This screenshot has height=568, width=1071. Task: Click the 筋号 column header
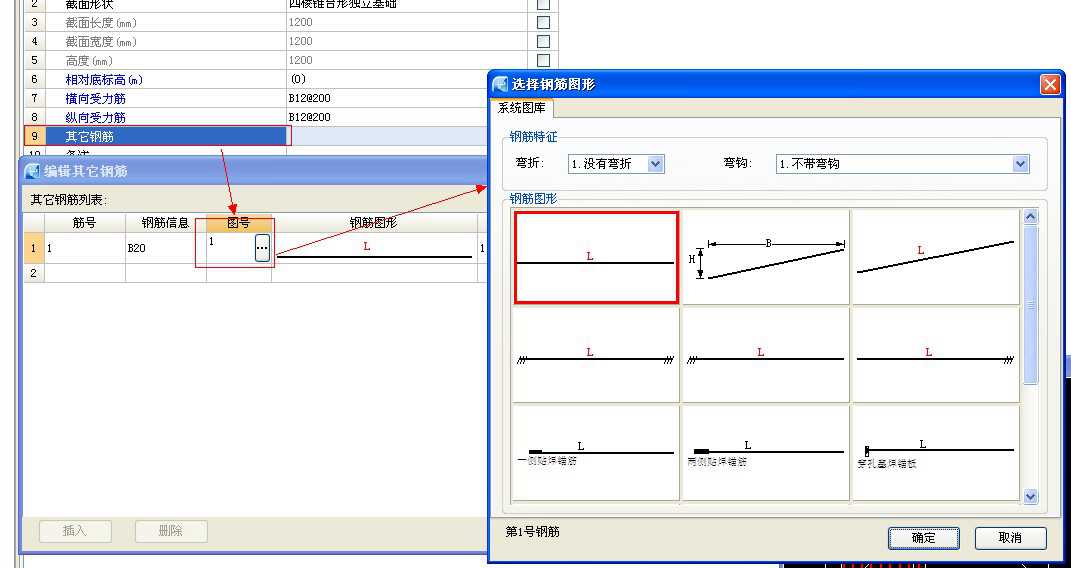pyautogui.click(x=85, y=223)
